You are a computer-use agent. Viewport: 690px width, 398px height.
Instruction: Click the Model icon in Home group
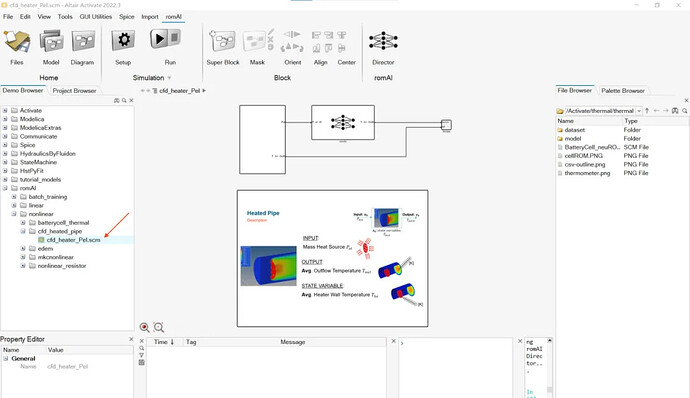click(x=51, y=41)
